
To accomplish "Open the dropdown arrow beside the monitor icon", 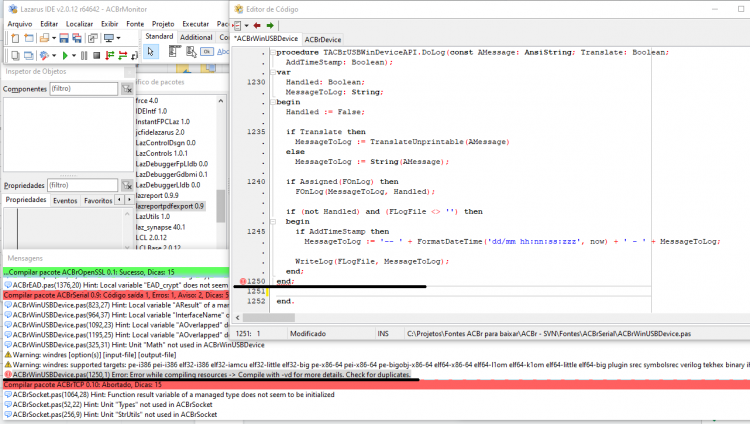I will click(x=118, y=38).
